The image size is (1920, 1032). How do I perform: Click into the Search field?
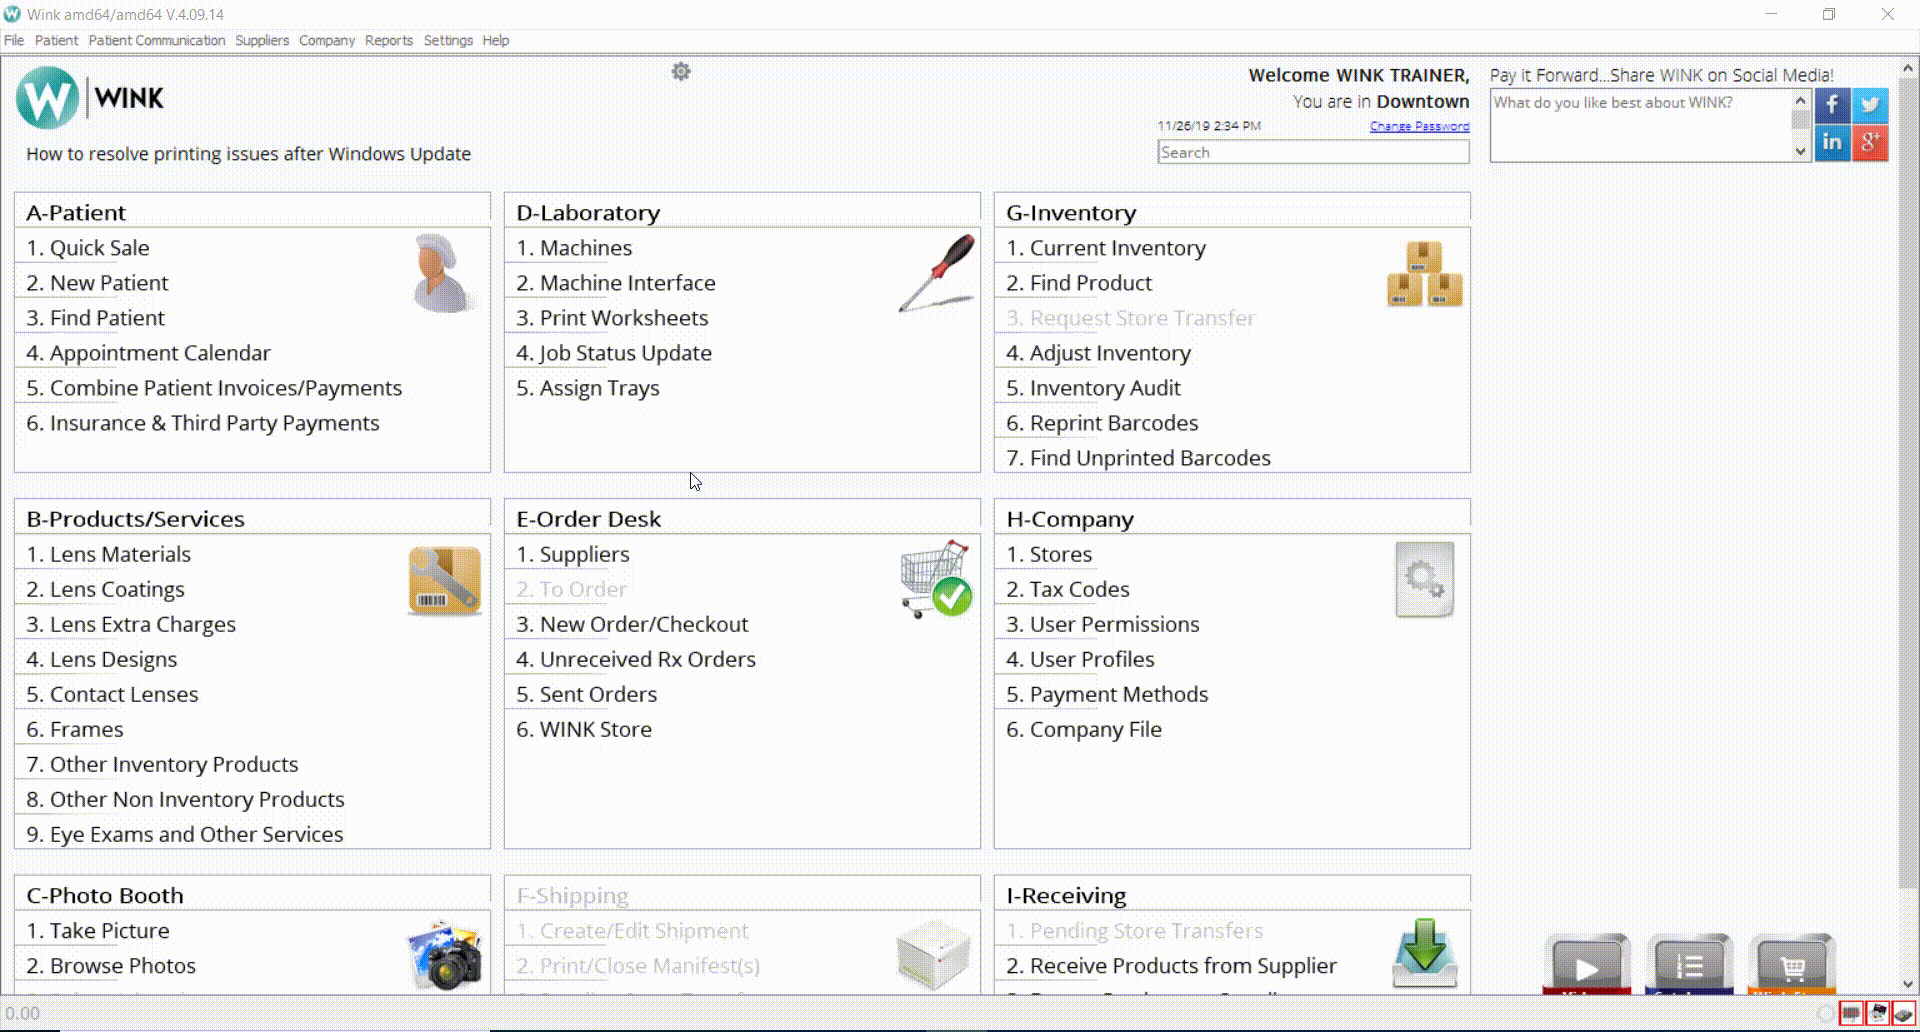click(x=1313, y=152)
